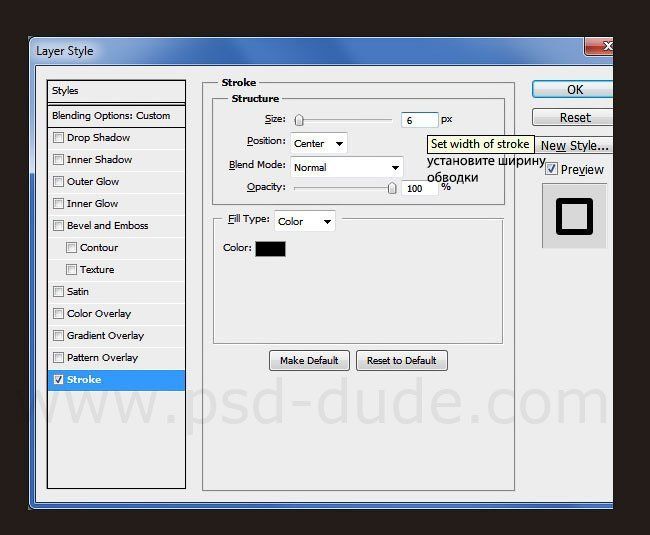Screen dimensions: 650x535
Task: Open the Pattern Overlay settings row
Action: tap(116, 357)
